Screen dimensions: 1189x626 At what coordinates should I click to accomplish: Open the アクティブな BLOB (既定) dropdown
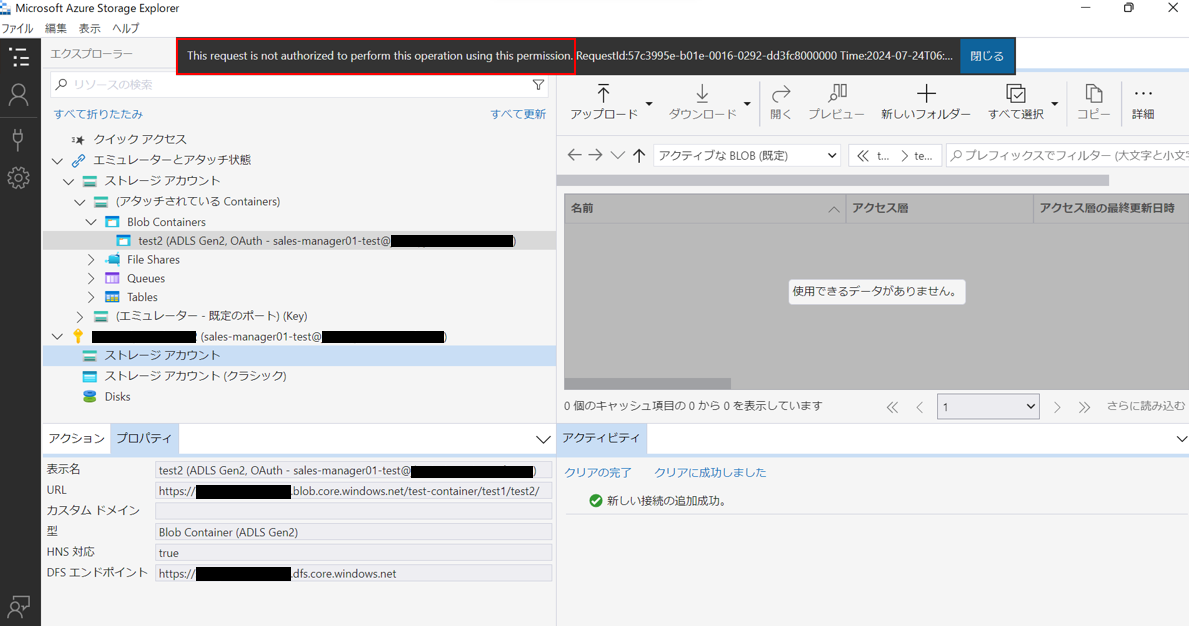tap(747, 155)
